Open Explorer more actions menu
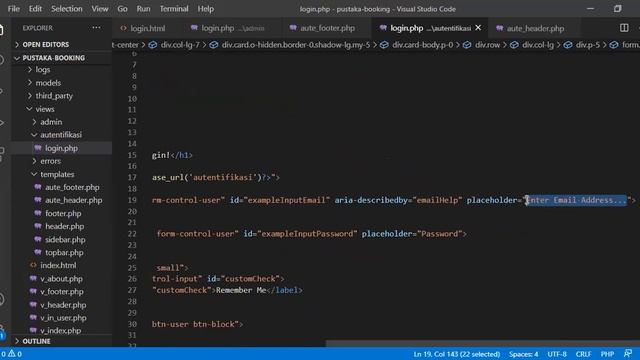 coord(96,28)
